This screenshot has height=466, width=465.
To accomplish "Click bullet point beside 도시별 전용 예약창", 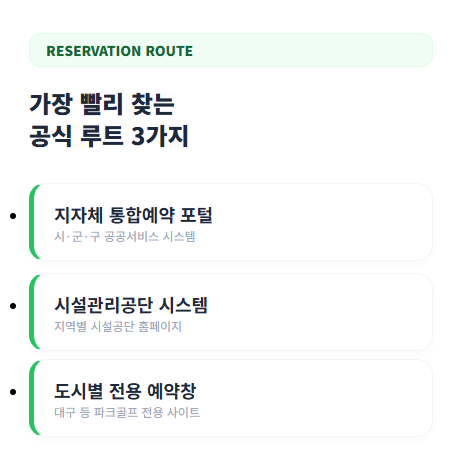I will (13, 392).
